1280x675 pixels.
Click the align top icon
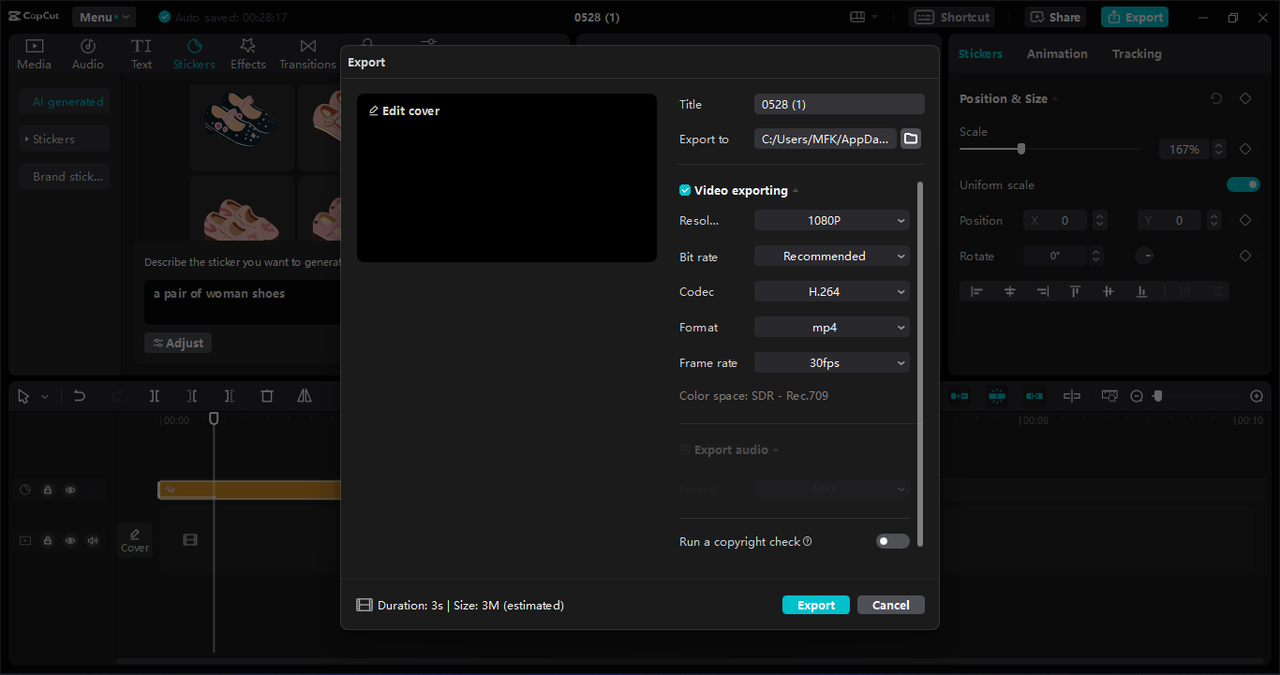point(1075,292)
